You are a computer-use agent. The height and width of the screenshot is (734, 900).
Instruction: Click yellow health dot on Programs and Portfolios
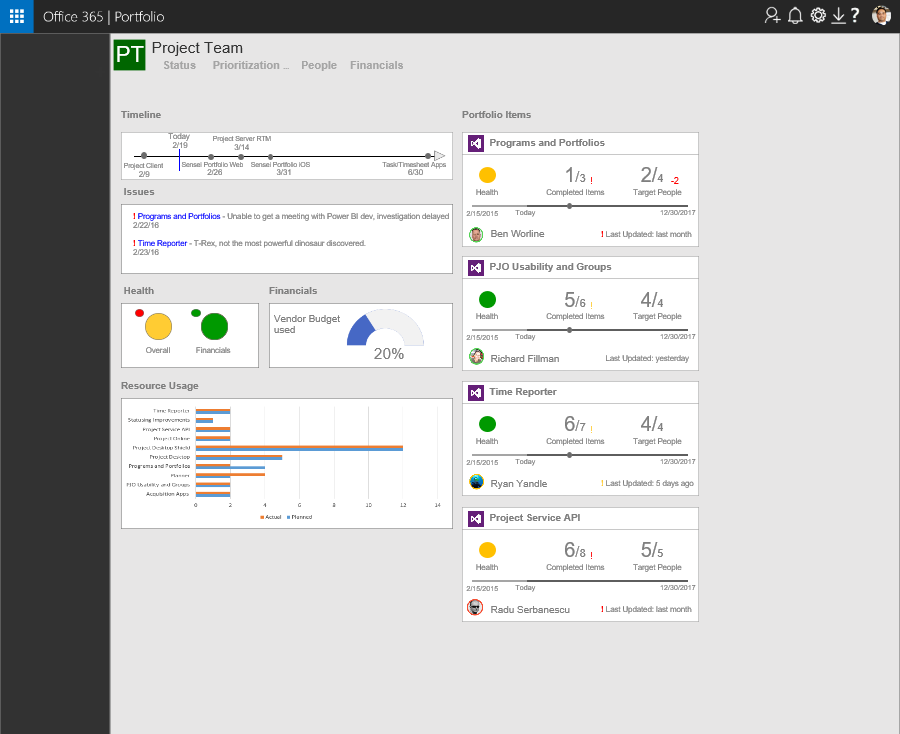click(487, 175)
